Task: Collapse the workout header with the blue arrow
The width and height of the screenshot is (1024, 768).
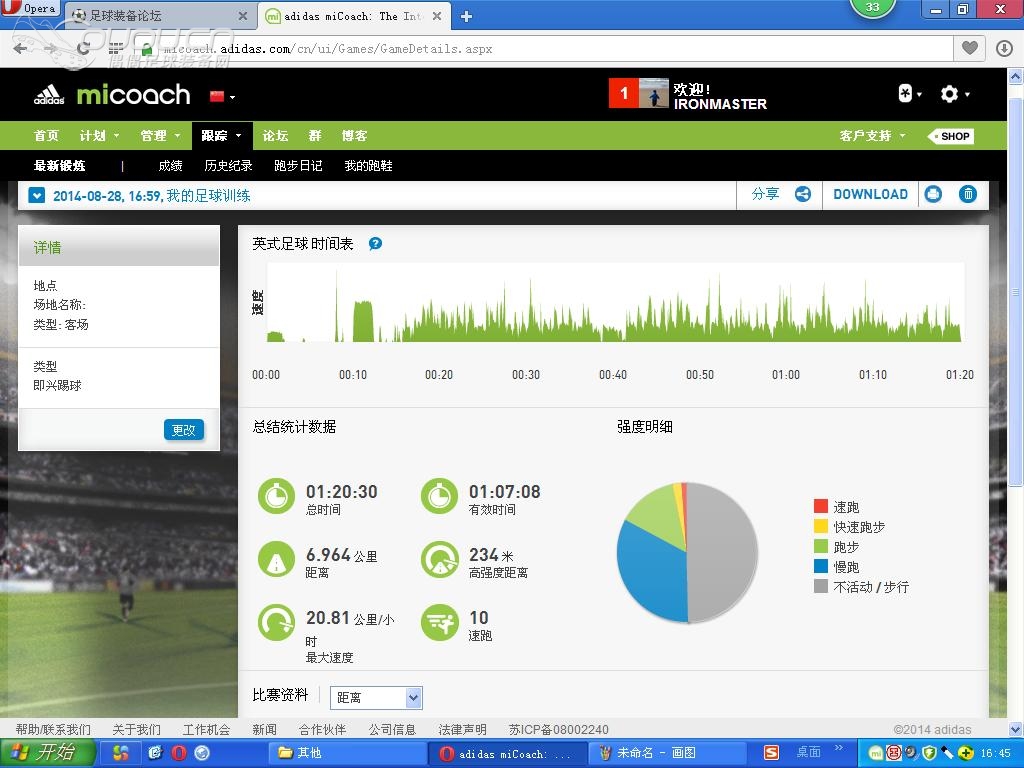Action: coord(37,194)
